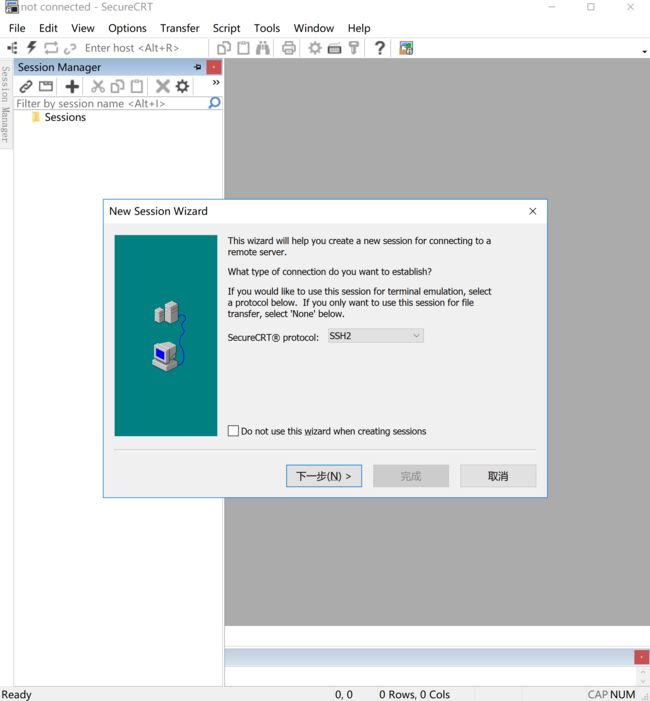
Task: Open Properties gear icon in Session Manager
Action: pyautogui.click(x=182, y=86)
